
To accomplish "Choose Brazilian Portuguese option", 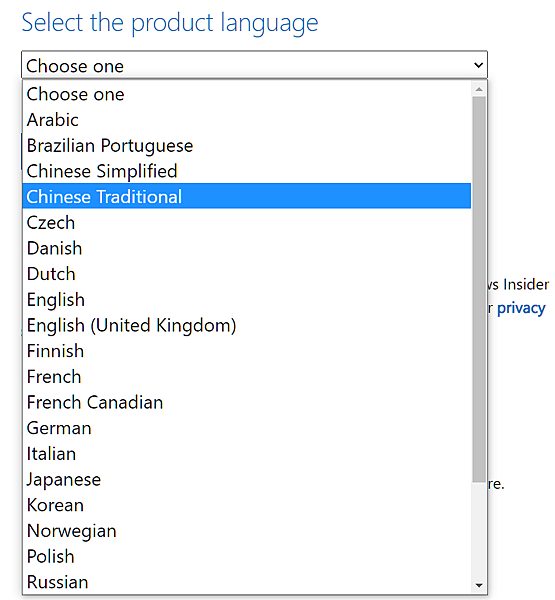I will [x=246, y=145].
